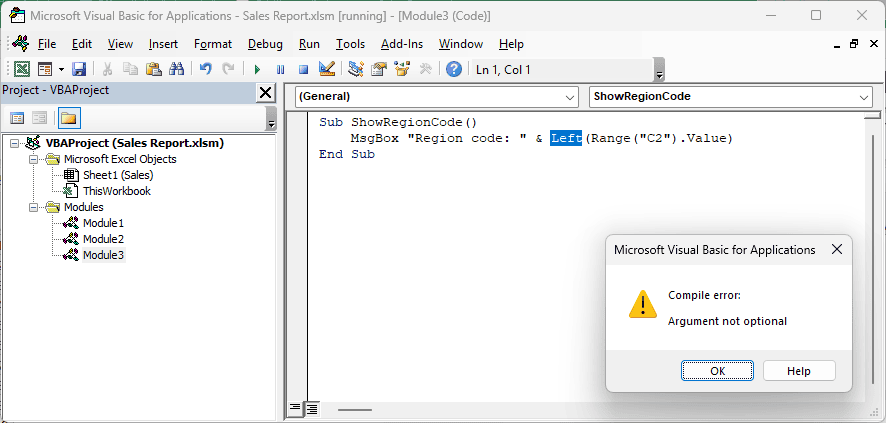Switch to Procedure View button

[295, 408]
